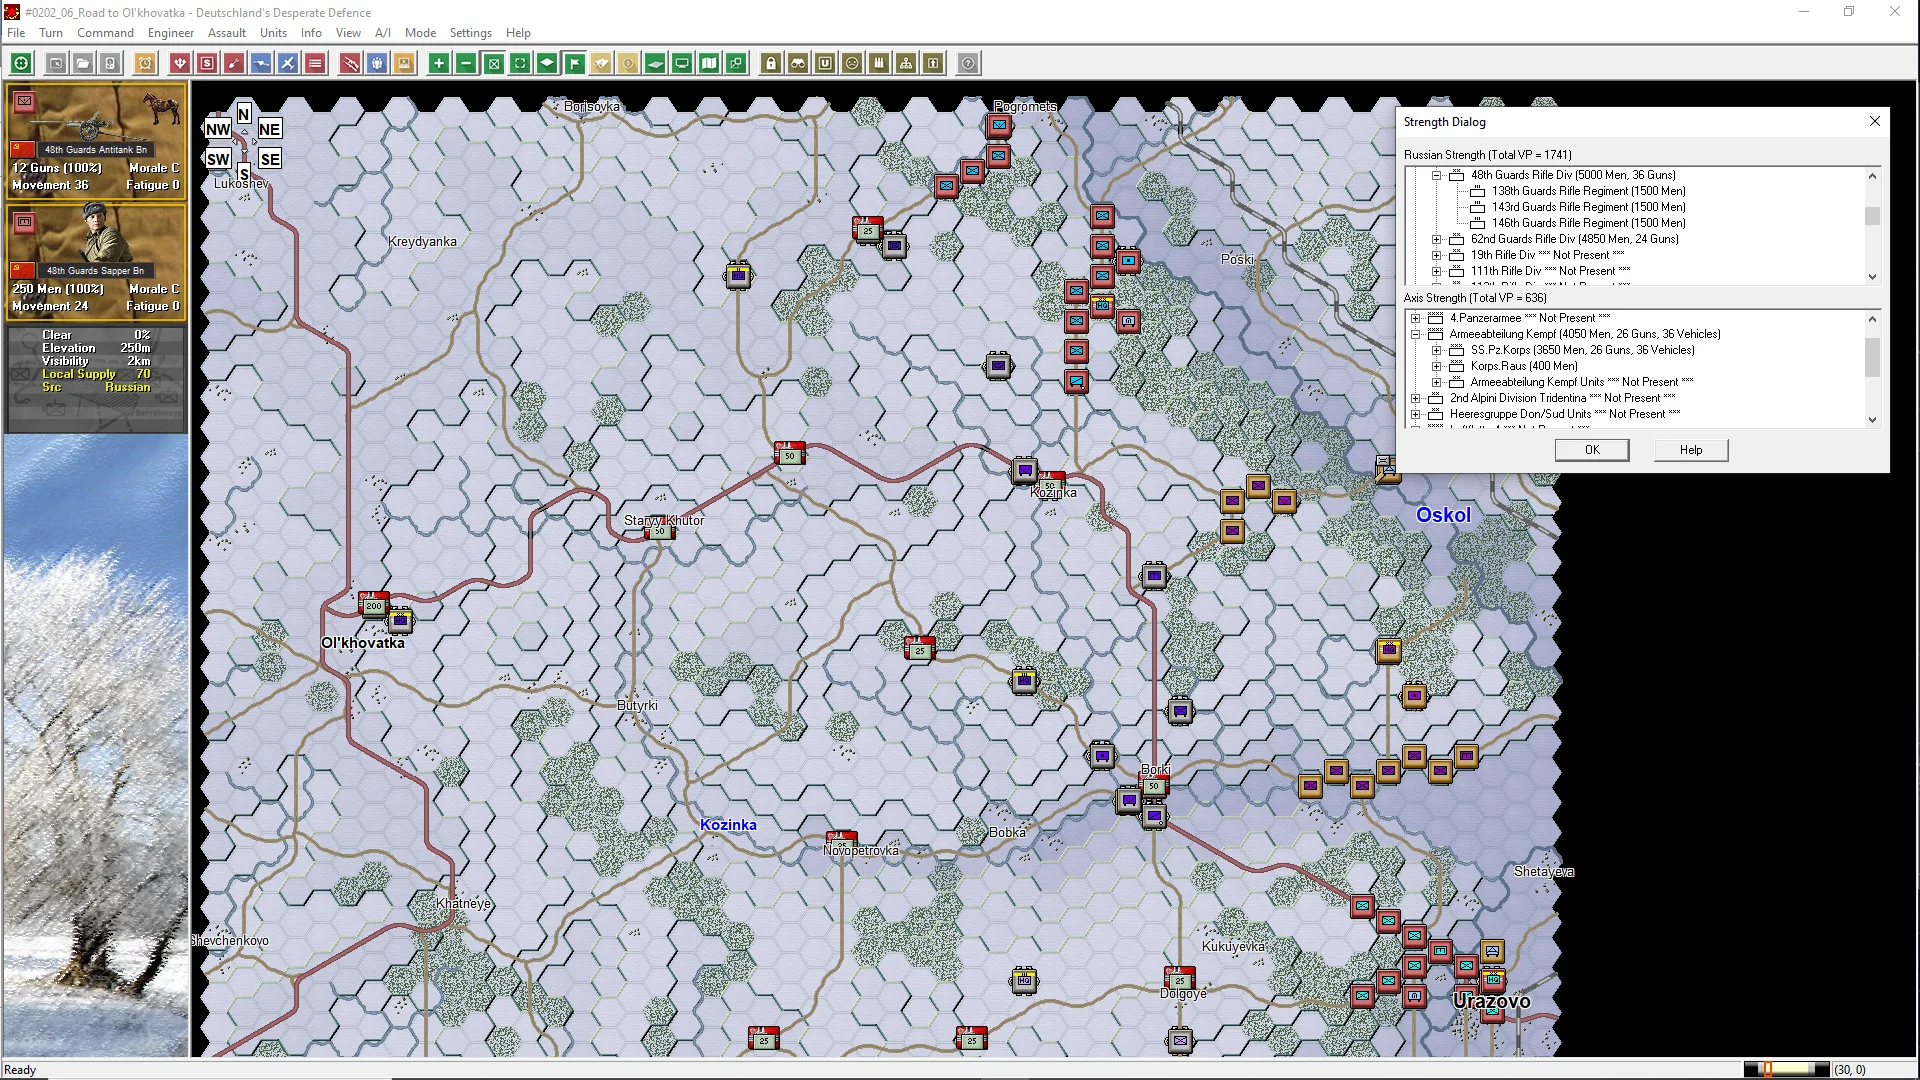Click the question mark help icon
Screen dimensions: 1920x1080
tap(968, 64)
